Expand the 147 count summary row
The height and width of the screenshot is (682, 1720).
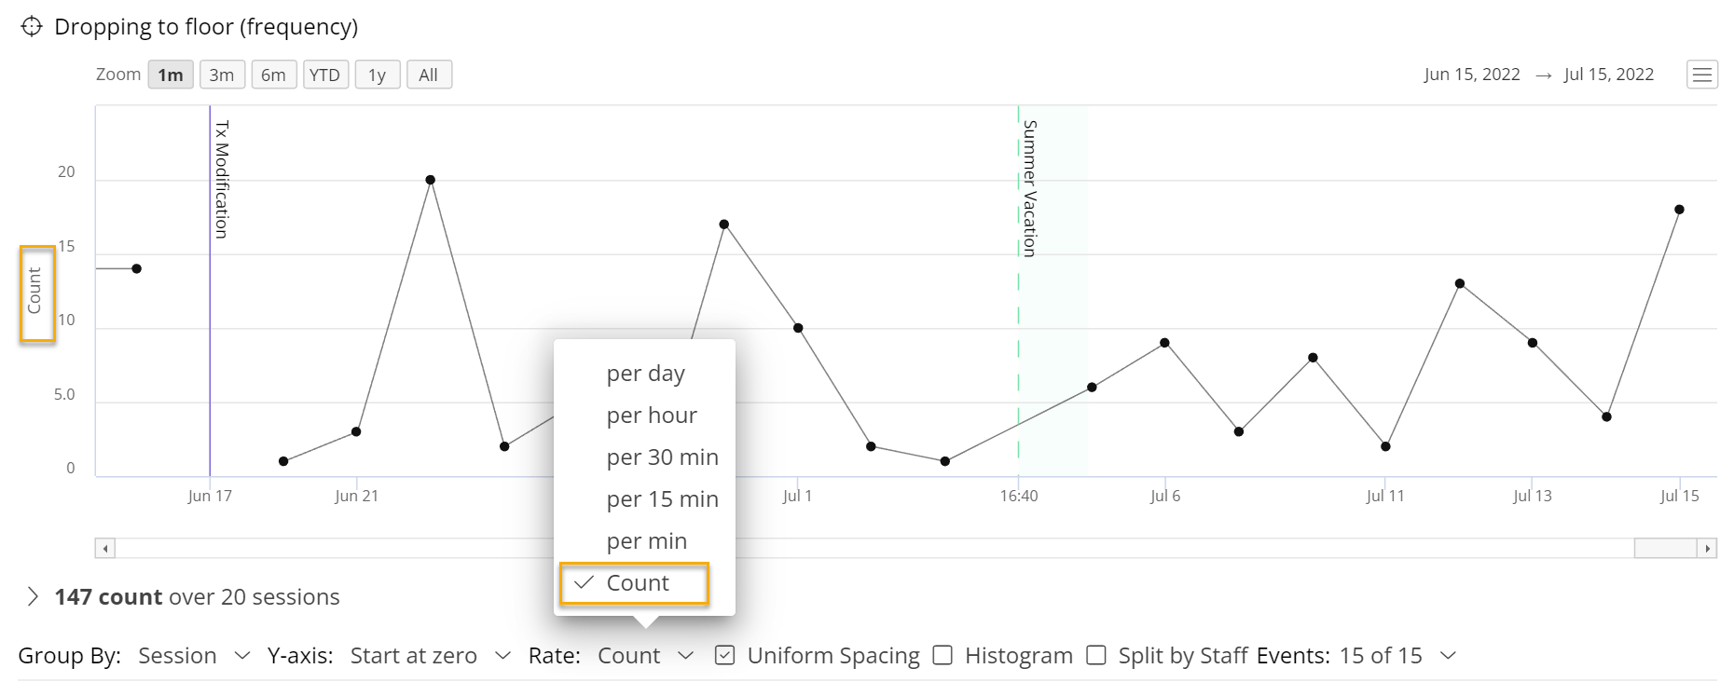coord(33,597)
